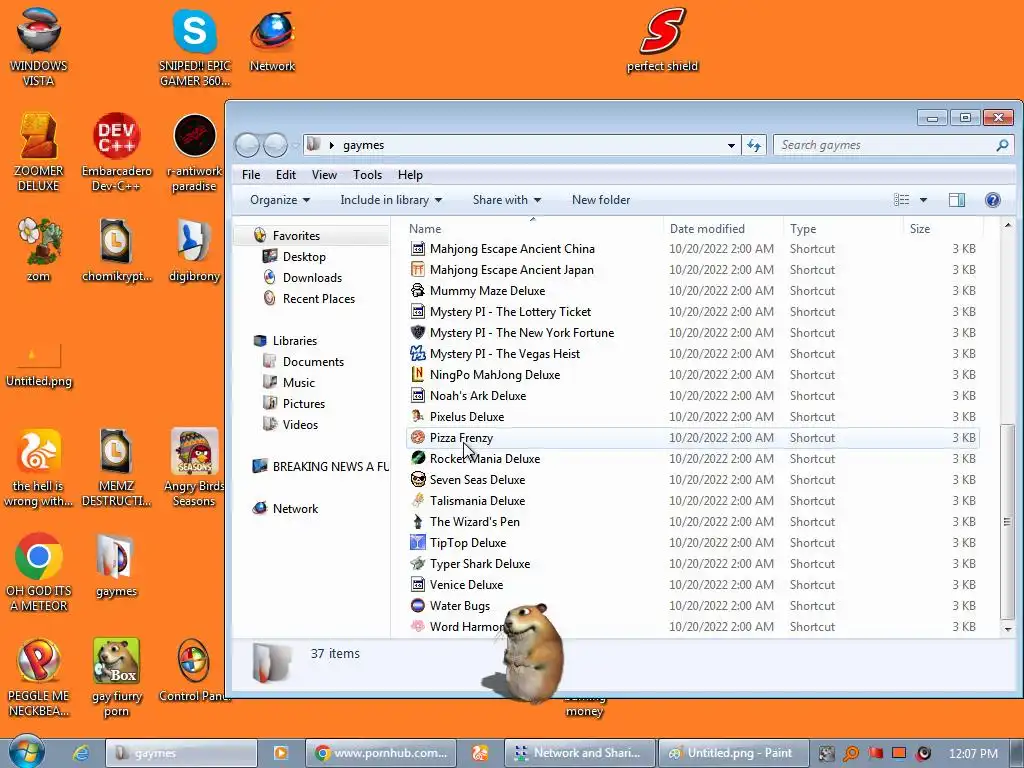
Task: Open the File menu
Action: coord(251,175)
